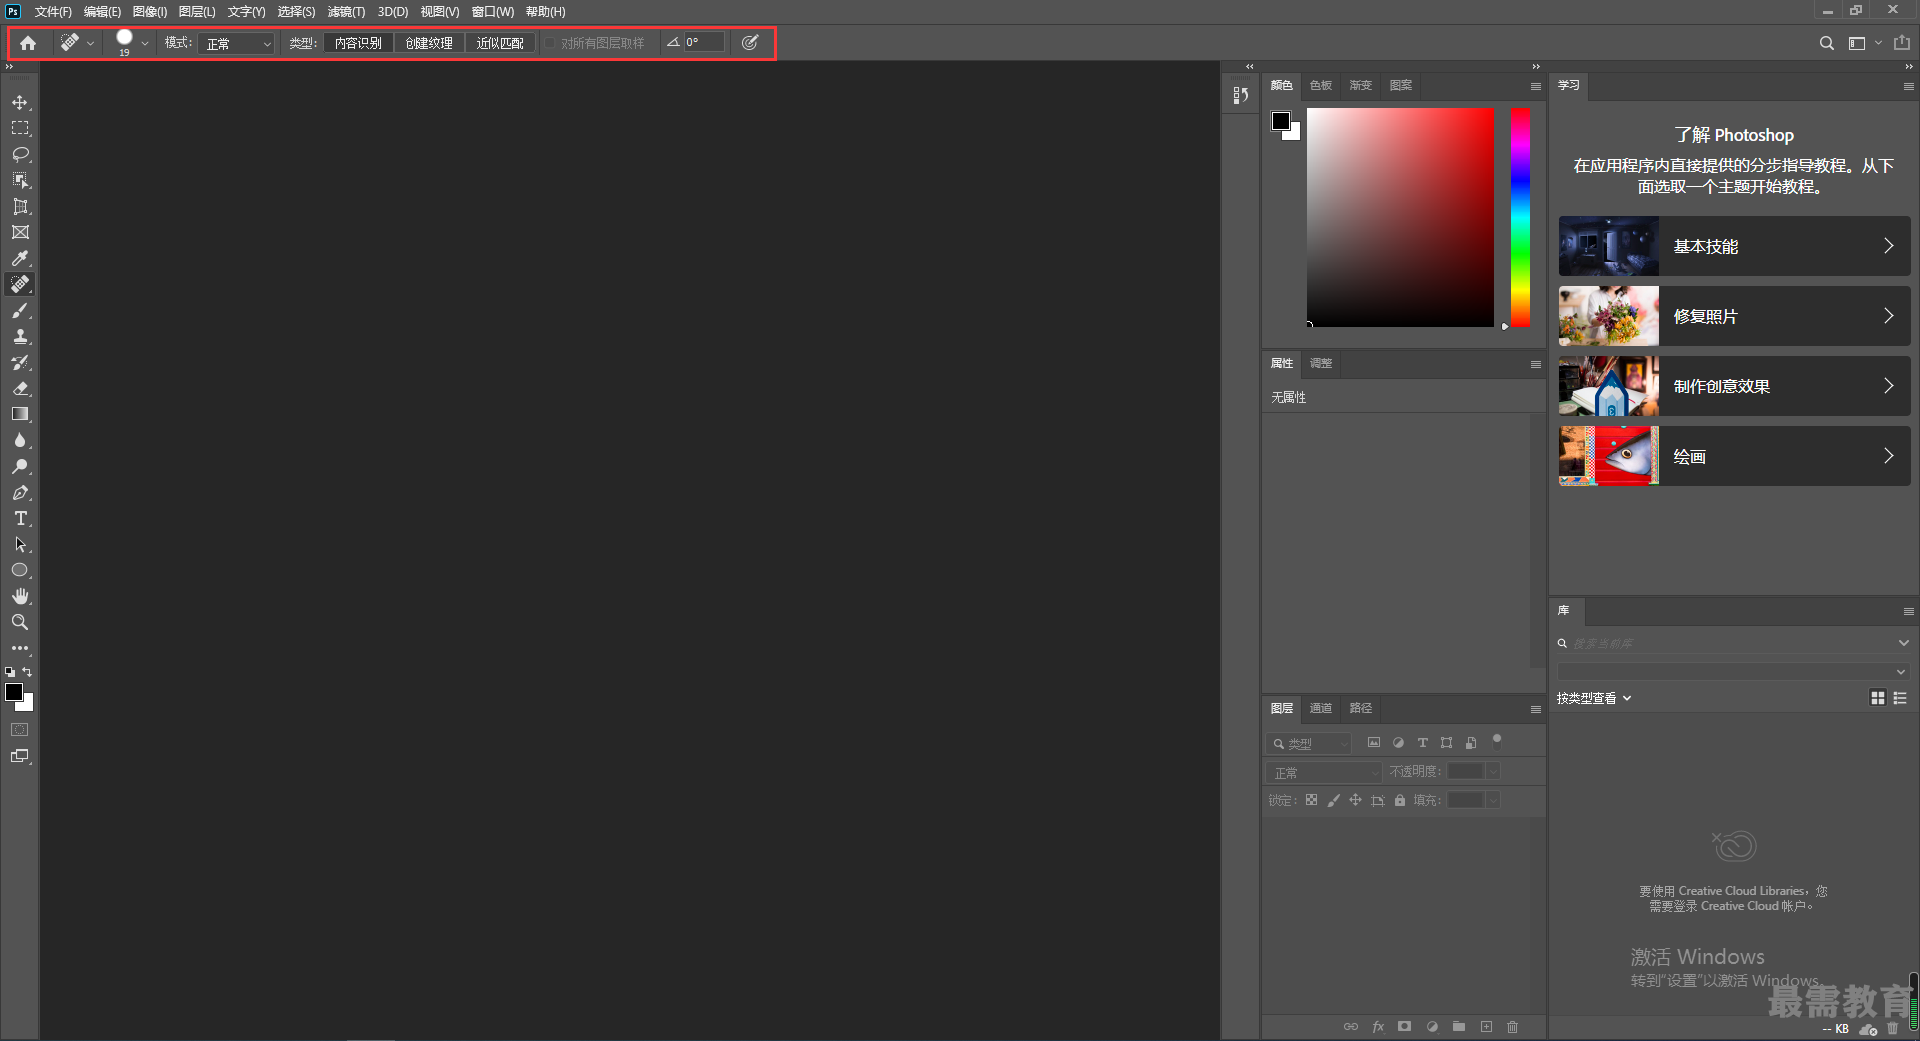This screenshot has height=1041, width=1920.
Task: Open the 基本技能 tutorial
Action: pyautogui.click(x=1734, y=246)
